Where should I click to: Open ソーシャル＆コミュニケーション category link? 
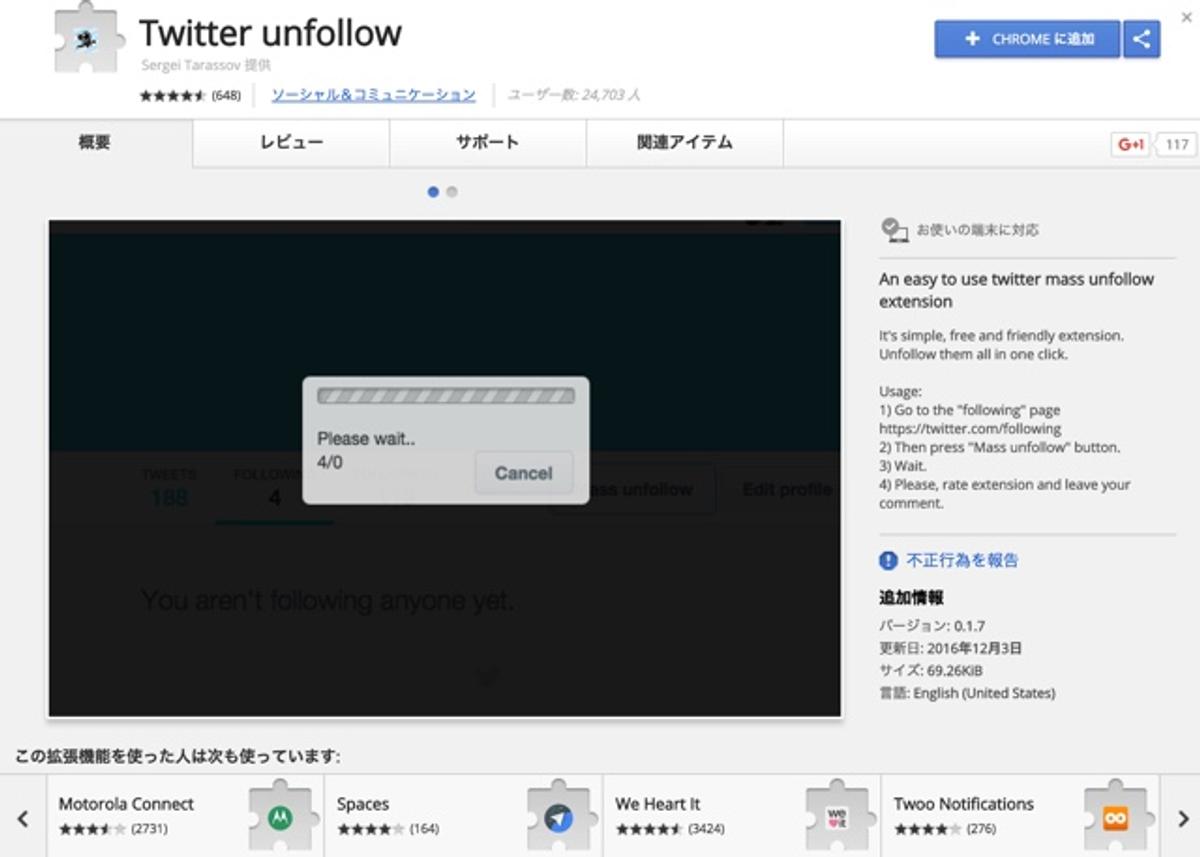point(373,96)
